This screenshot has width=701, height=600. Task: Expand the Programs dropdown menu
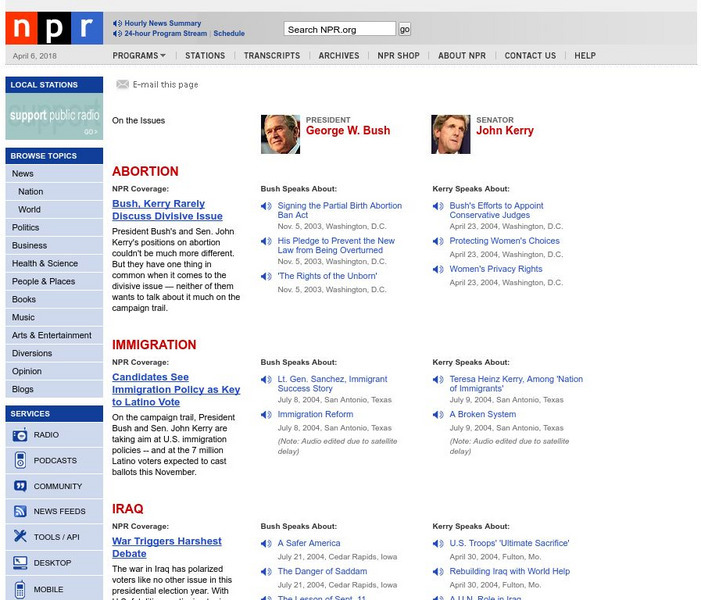[139, 55]
